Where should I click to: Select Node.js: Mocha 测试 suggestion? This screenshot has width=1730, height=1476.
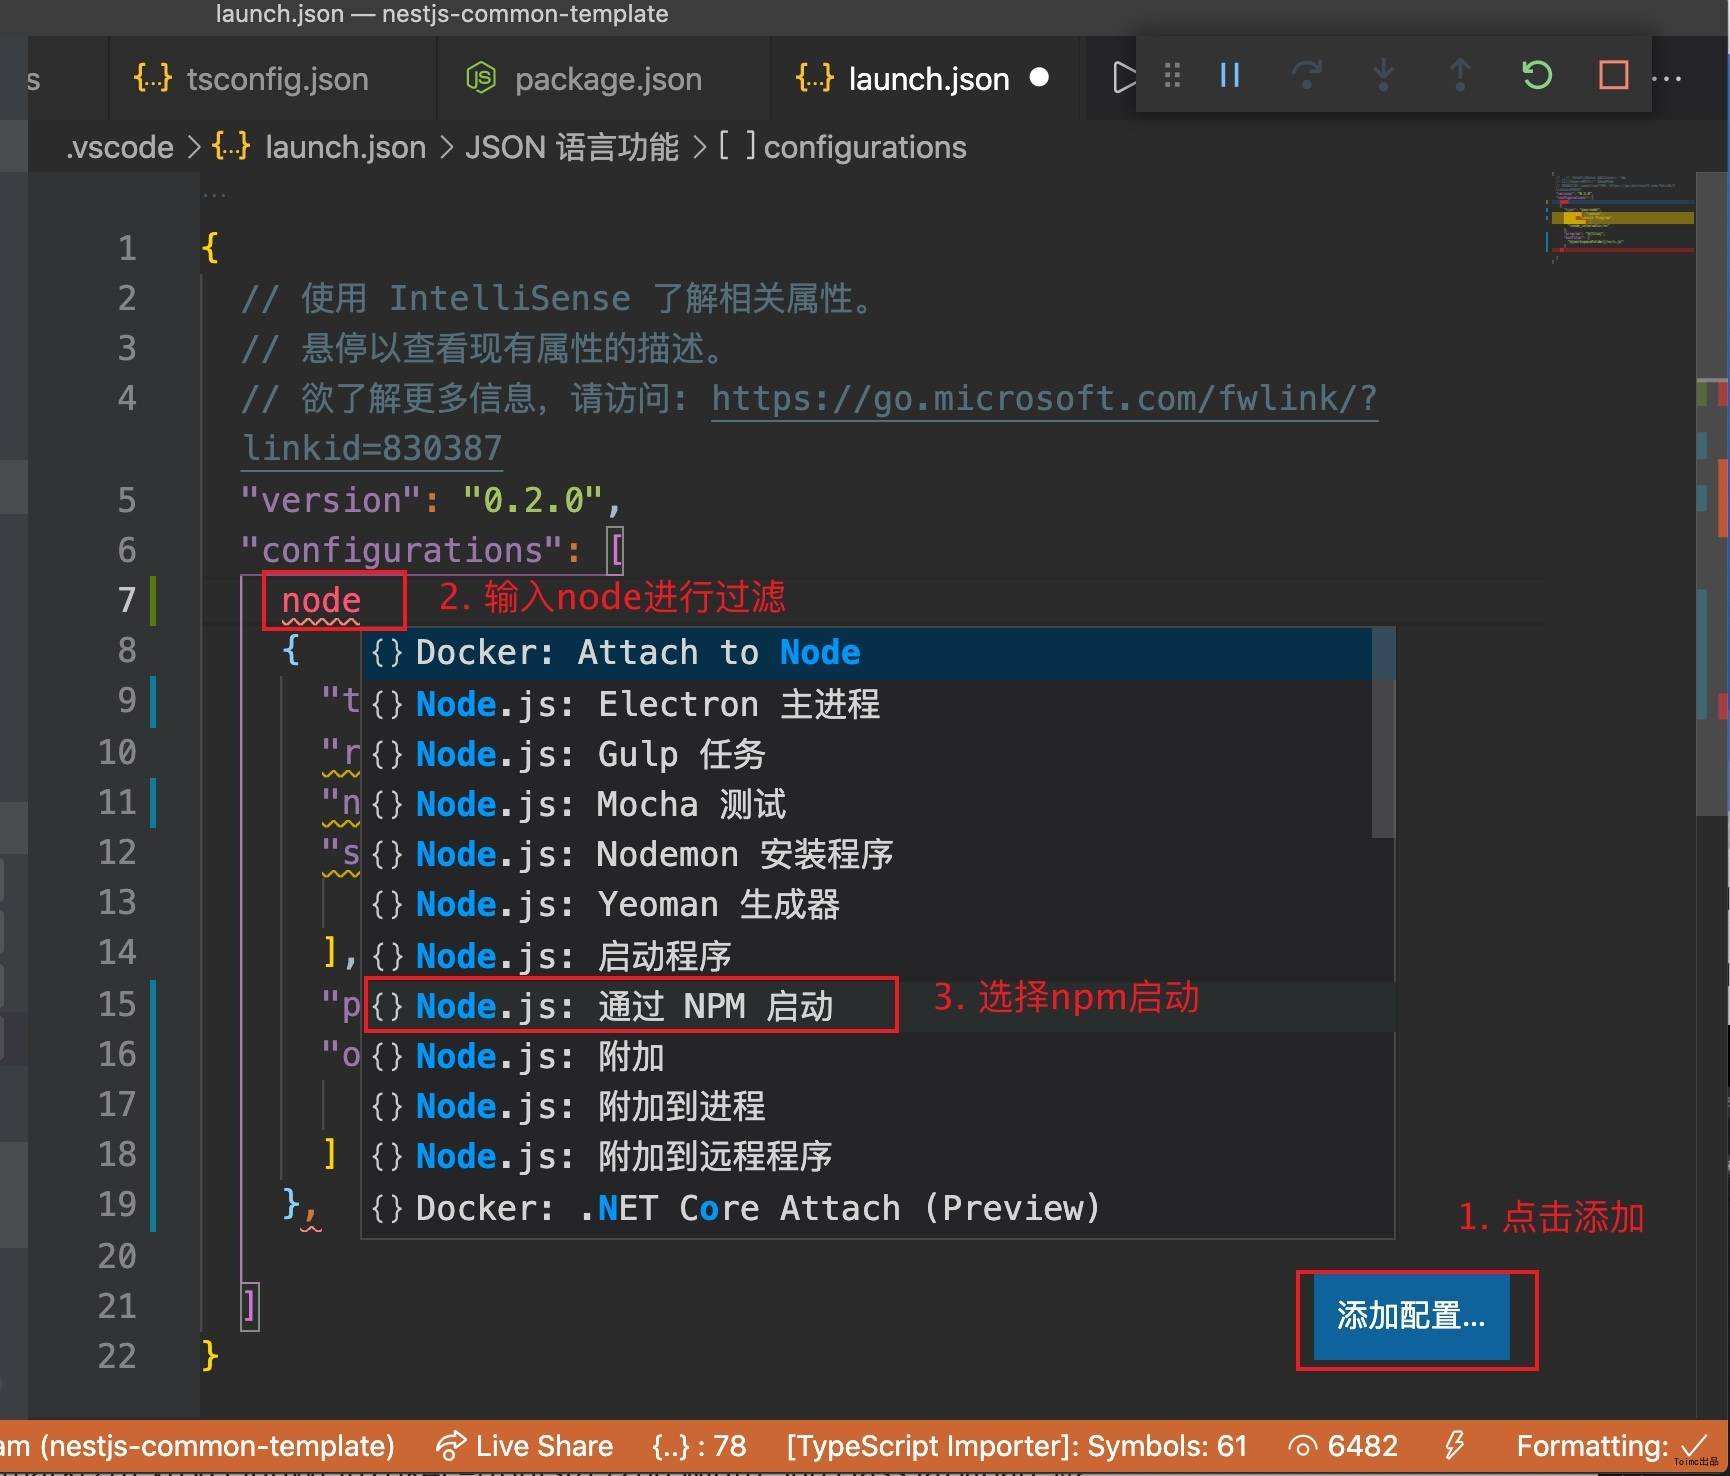click(x=867, y=804)
